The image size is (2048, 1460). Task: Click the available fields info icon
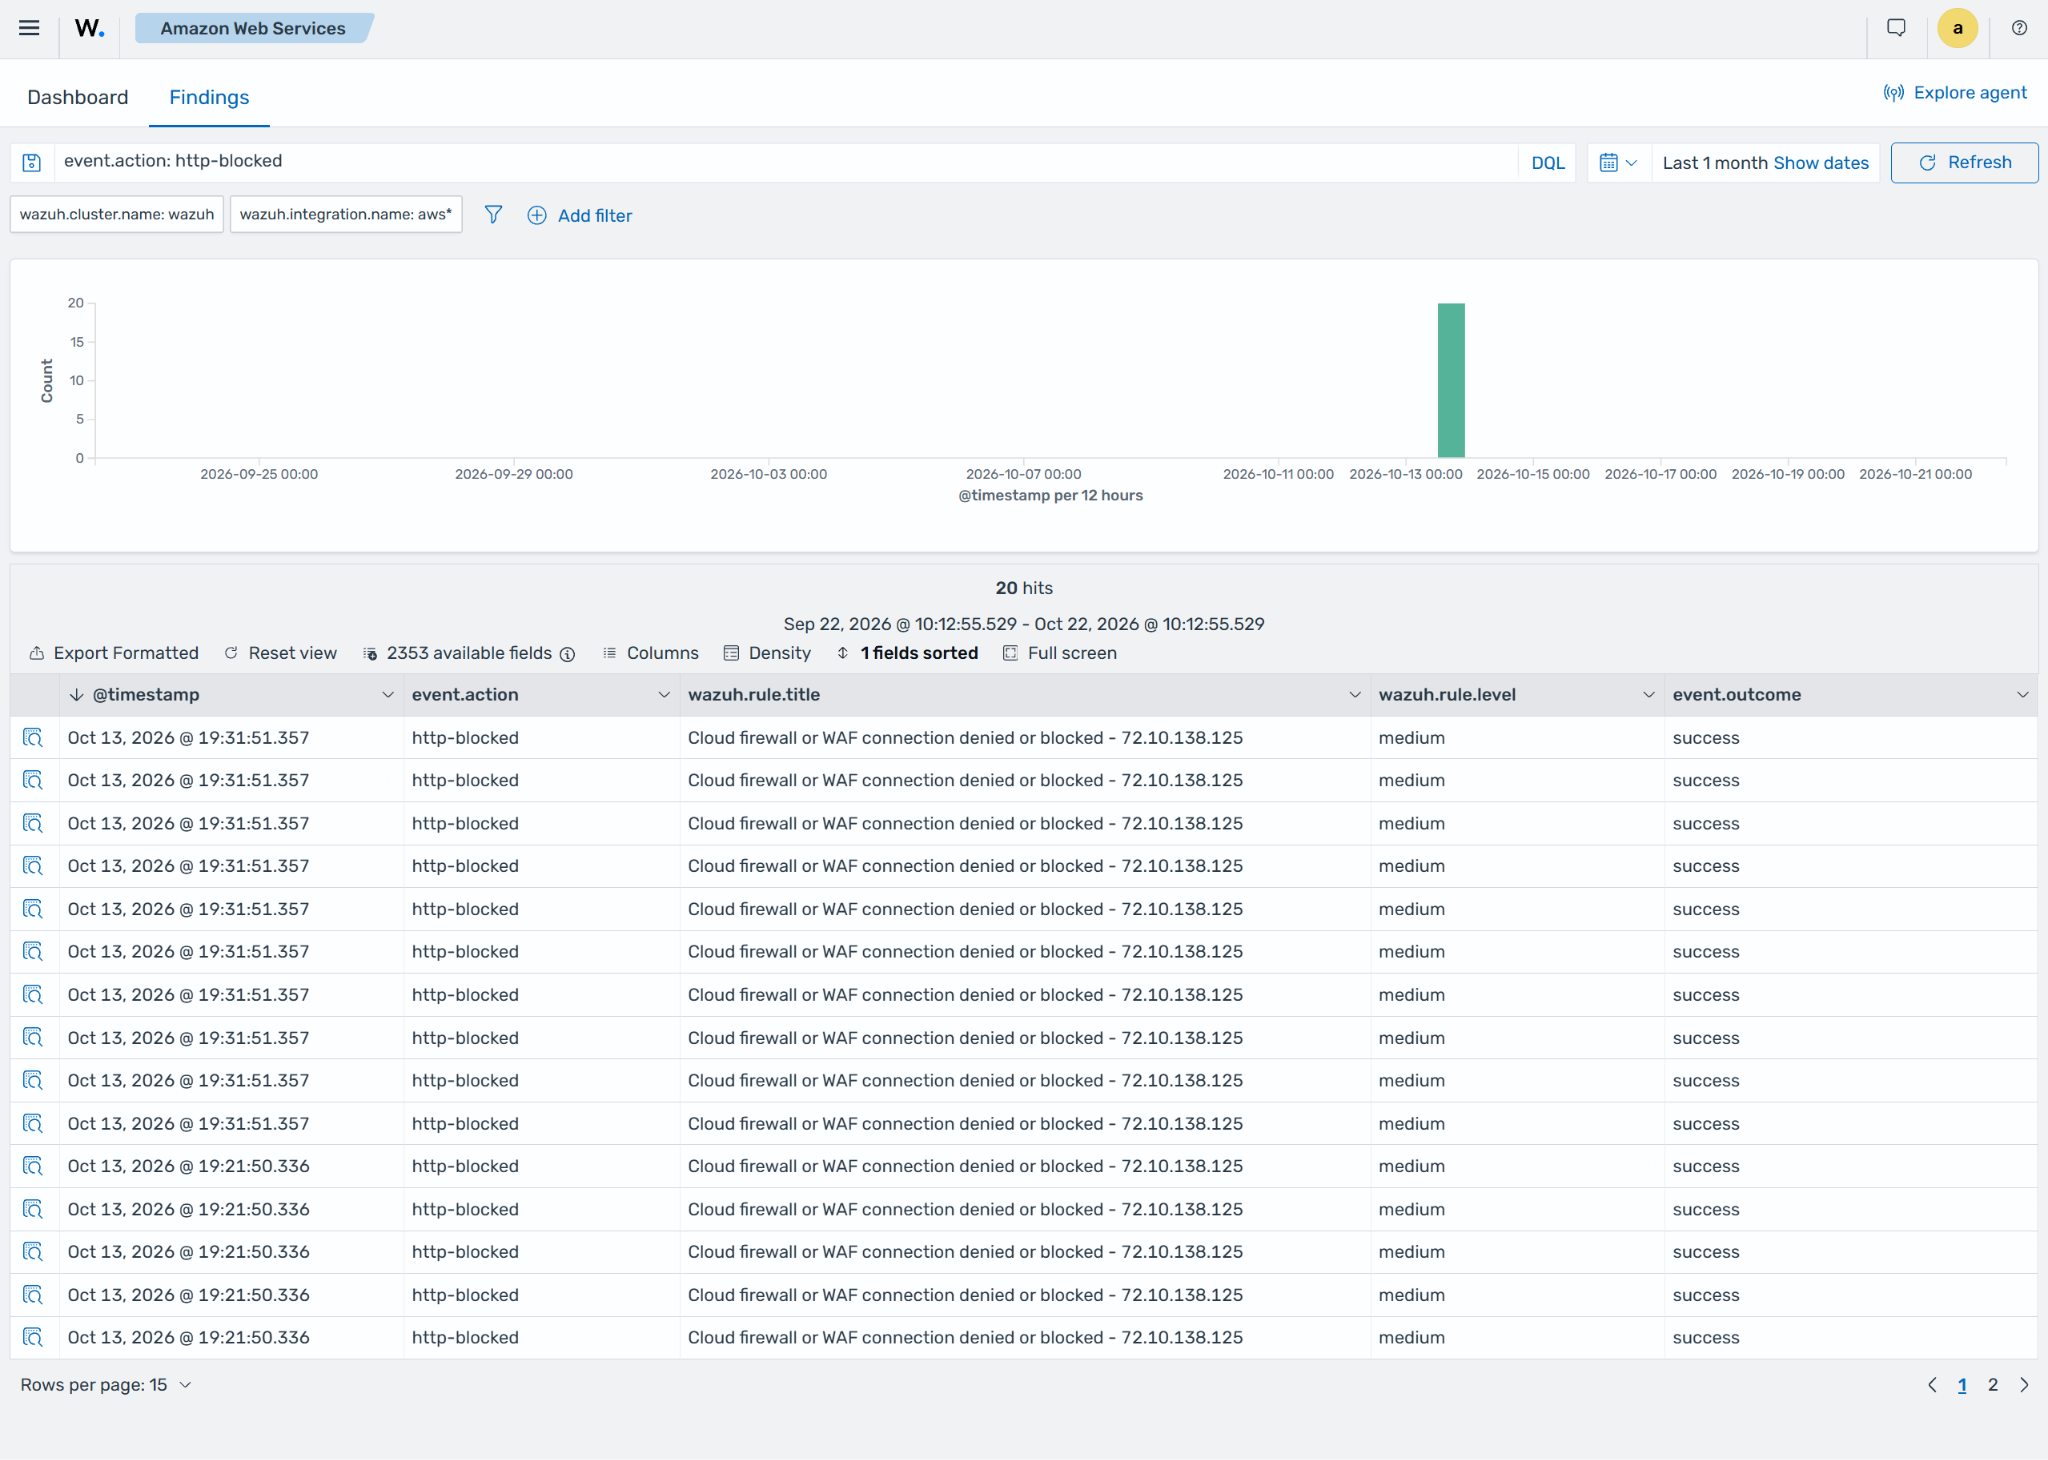(x=567, y=654)
